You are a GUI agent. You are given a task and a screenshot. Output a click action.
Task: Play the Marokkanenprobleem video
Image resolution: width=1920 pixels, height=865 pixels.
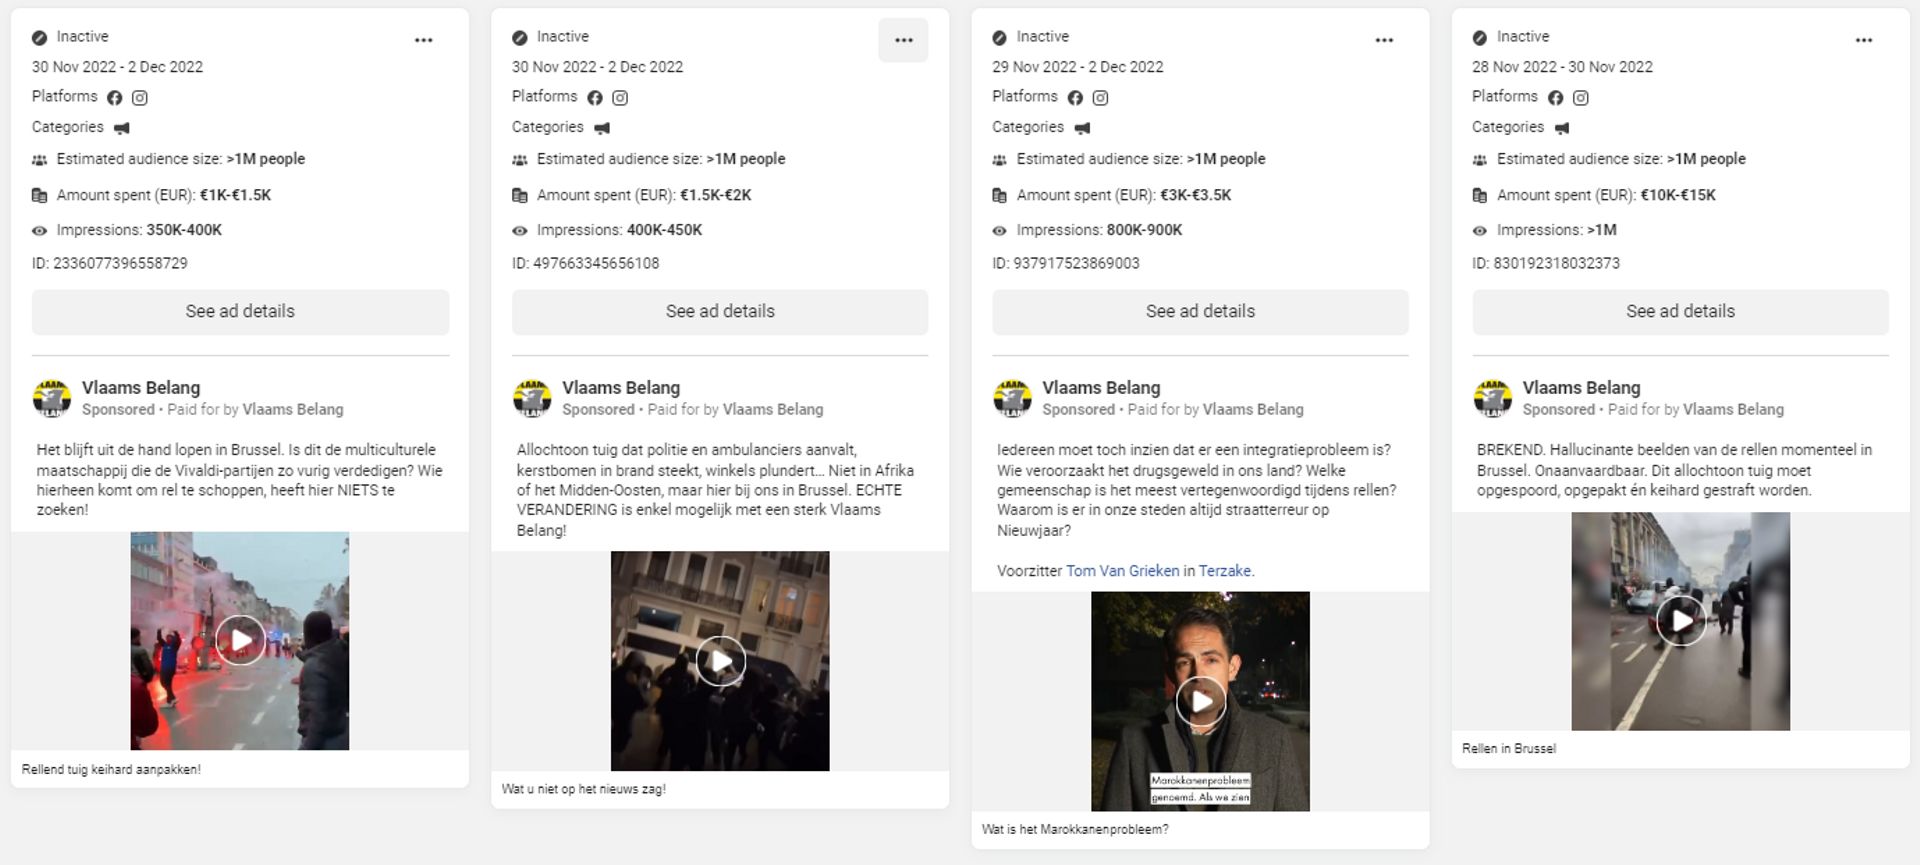(x=1200, y=701)
